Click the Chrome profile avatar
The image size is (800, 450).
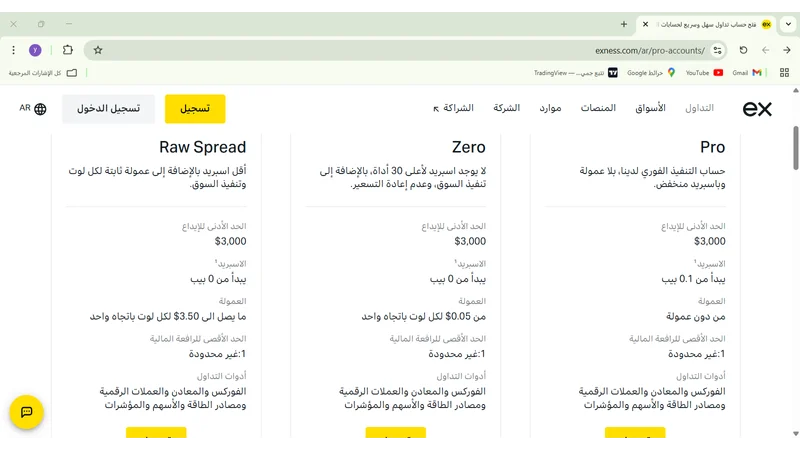[x=36, y=50]
